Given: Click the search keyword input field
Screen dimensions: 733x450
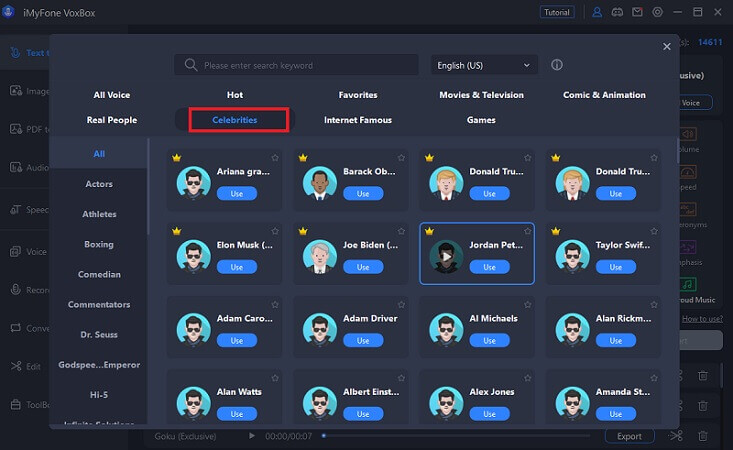Looking at the screenshot, I should click(x=296, y=65).
